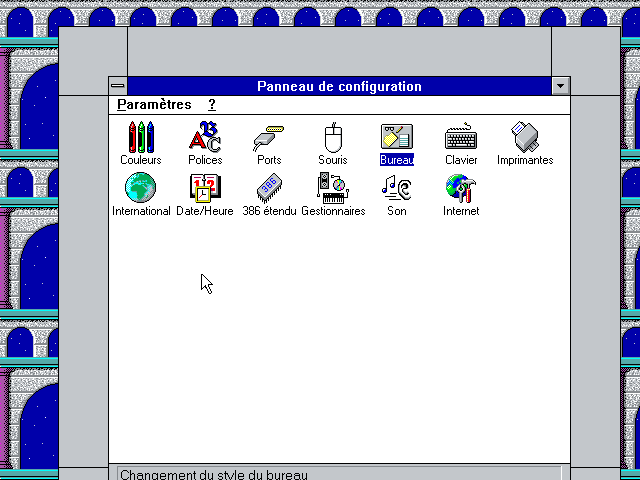The height and width of the screenshot is (480, 640).
Task: Select the Ports icon
Action: tap(268, 137)
